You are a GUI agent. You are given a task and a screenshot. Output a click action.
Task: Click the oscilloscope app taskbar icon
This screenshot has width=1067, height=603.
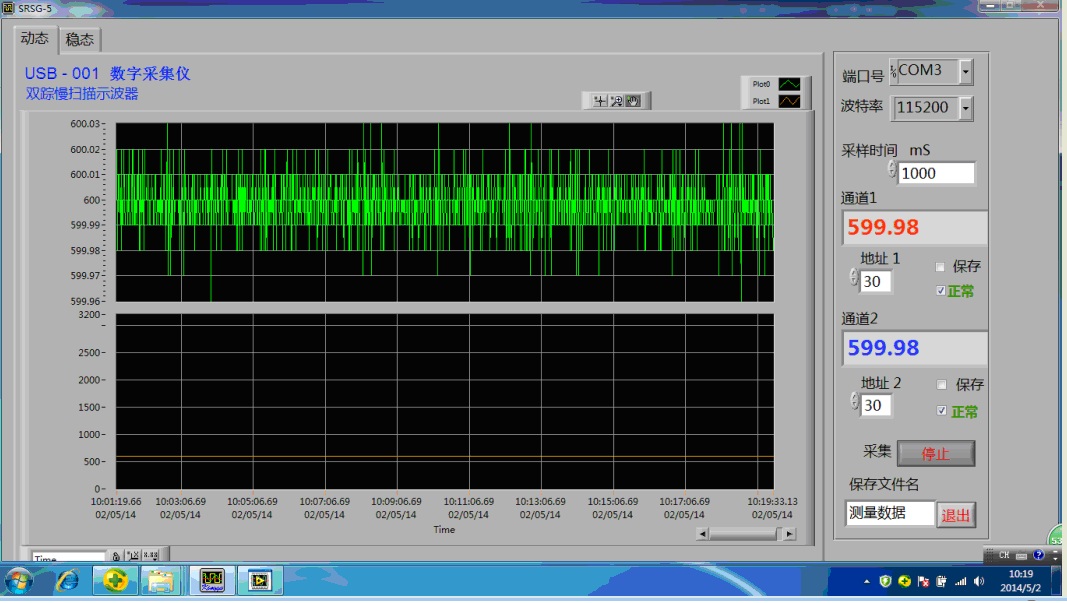pos(212,581)
